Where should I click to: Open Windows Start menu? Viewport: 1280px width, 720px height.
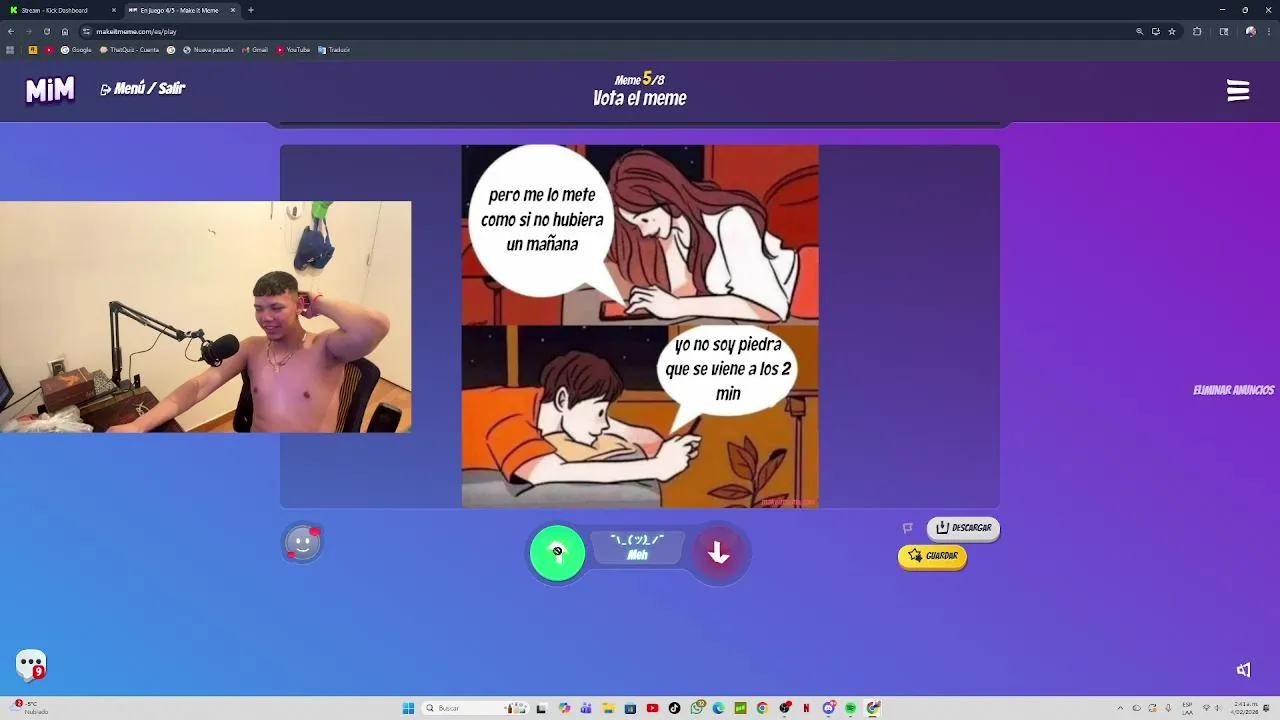tap(408, 708)
